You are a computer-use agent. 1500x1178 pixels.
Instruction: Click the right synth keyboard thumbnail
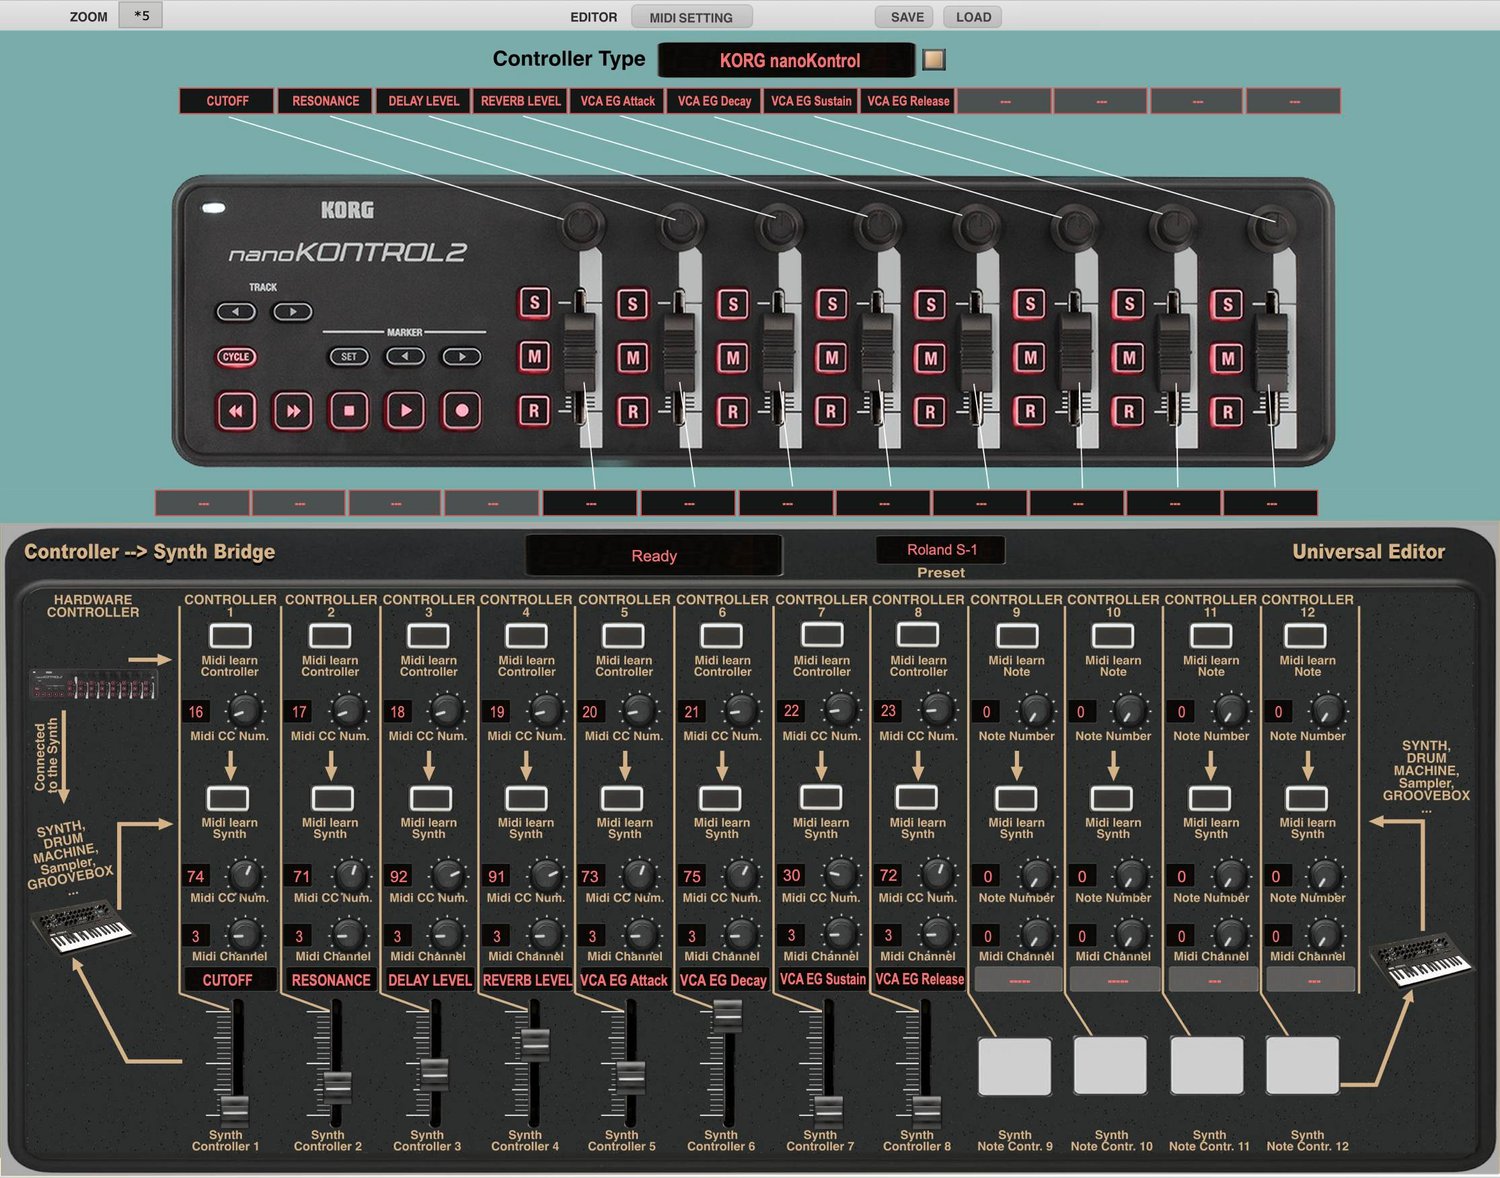point(1422,960)
